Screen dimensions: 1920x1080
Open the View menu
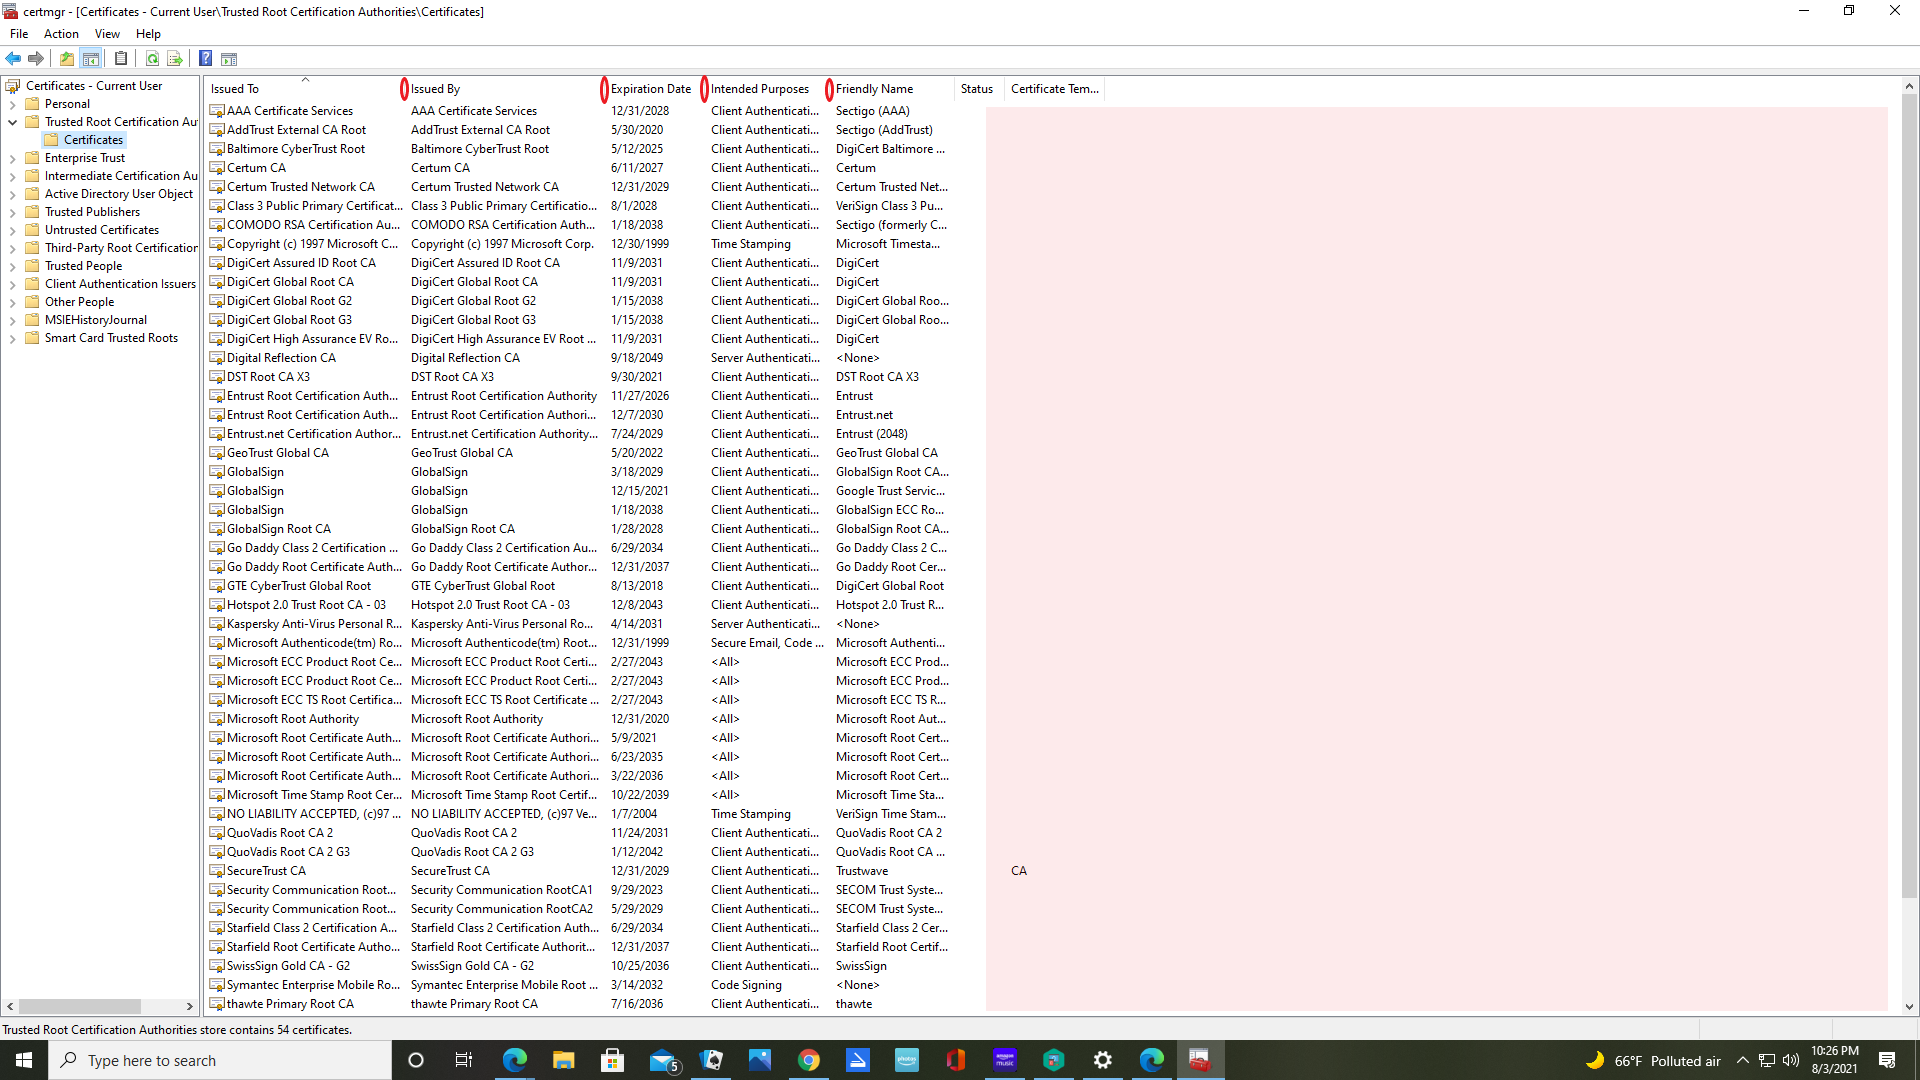(x=107, y=34)
